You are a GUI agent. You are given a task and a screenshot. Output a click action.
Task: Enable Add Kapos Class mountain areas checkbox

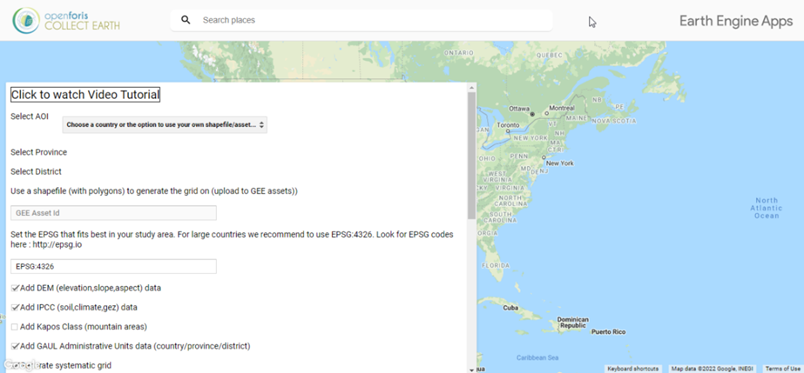(15, 327)
